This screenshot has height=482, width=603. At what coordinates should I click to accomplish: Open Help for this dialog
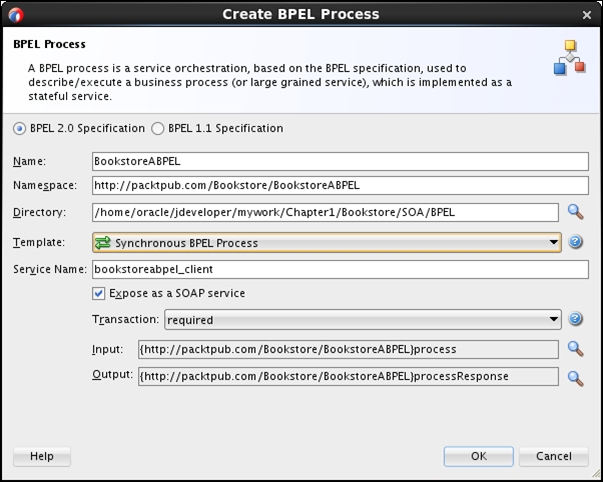point(42,456)
